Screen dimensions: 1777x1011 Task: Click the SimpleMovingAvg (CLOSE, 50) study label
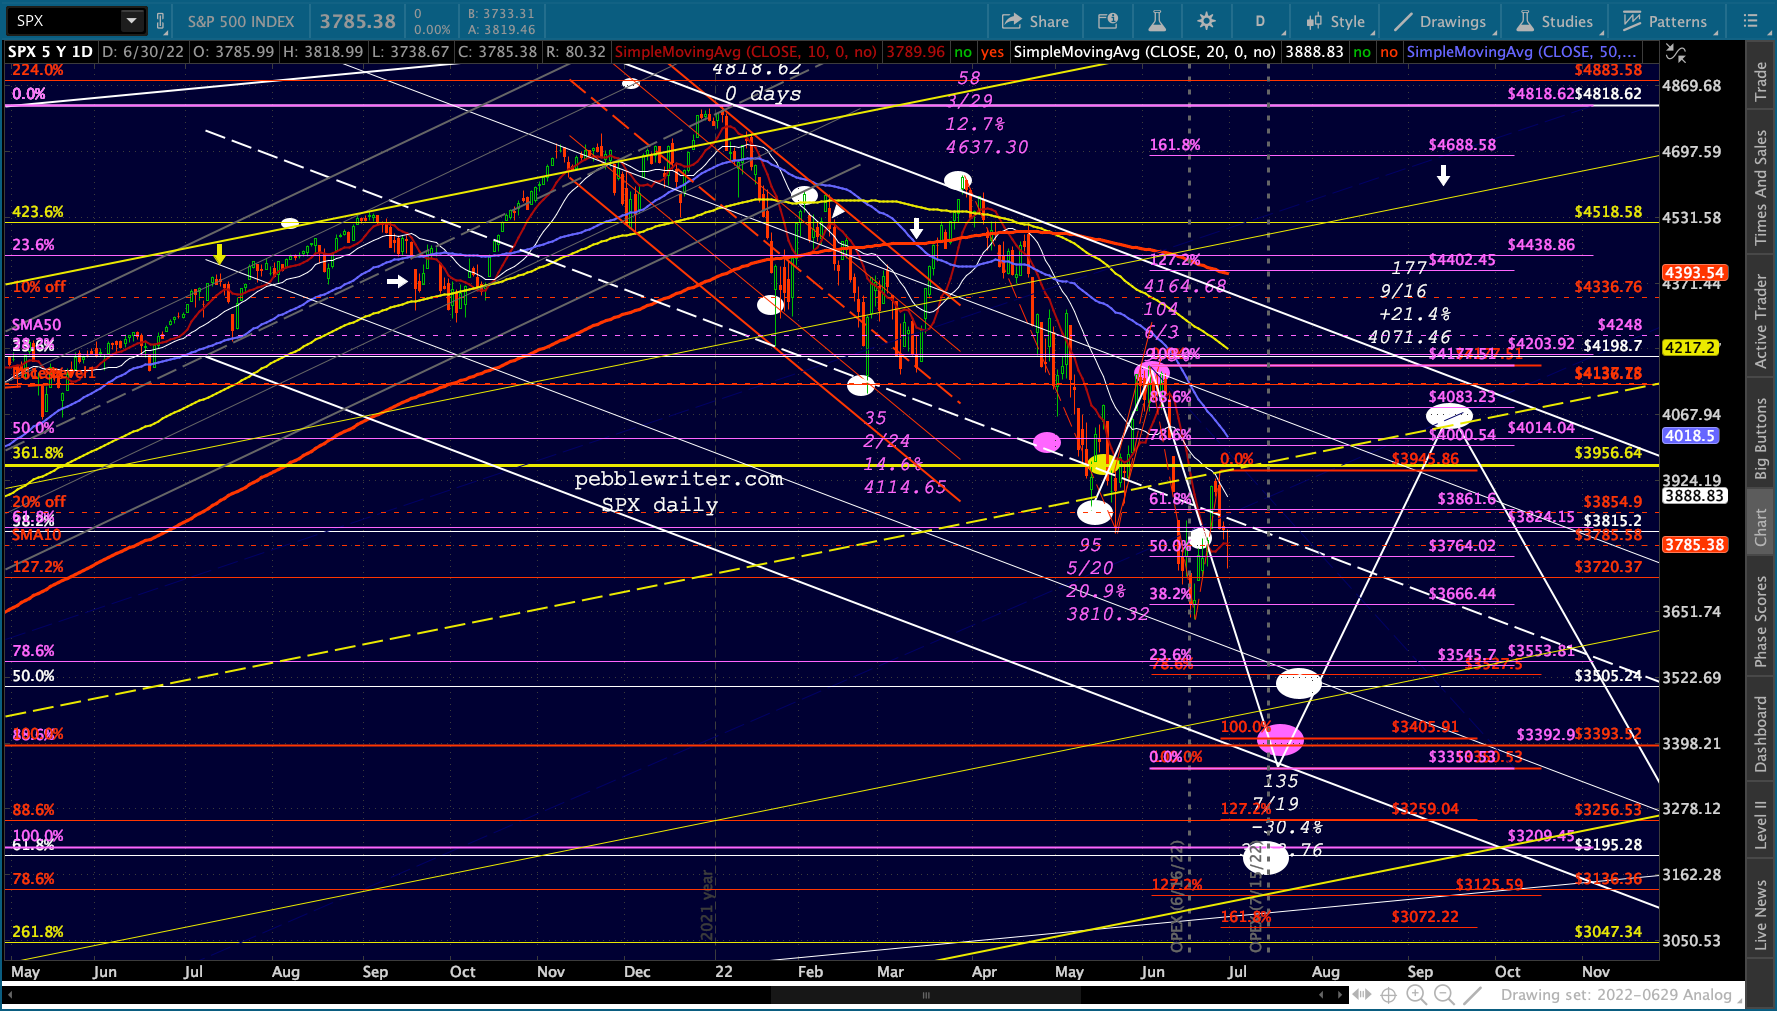[x=1522, y=52]
